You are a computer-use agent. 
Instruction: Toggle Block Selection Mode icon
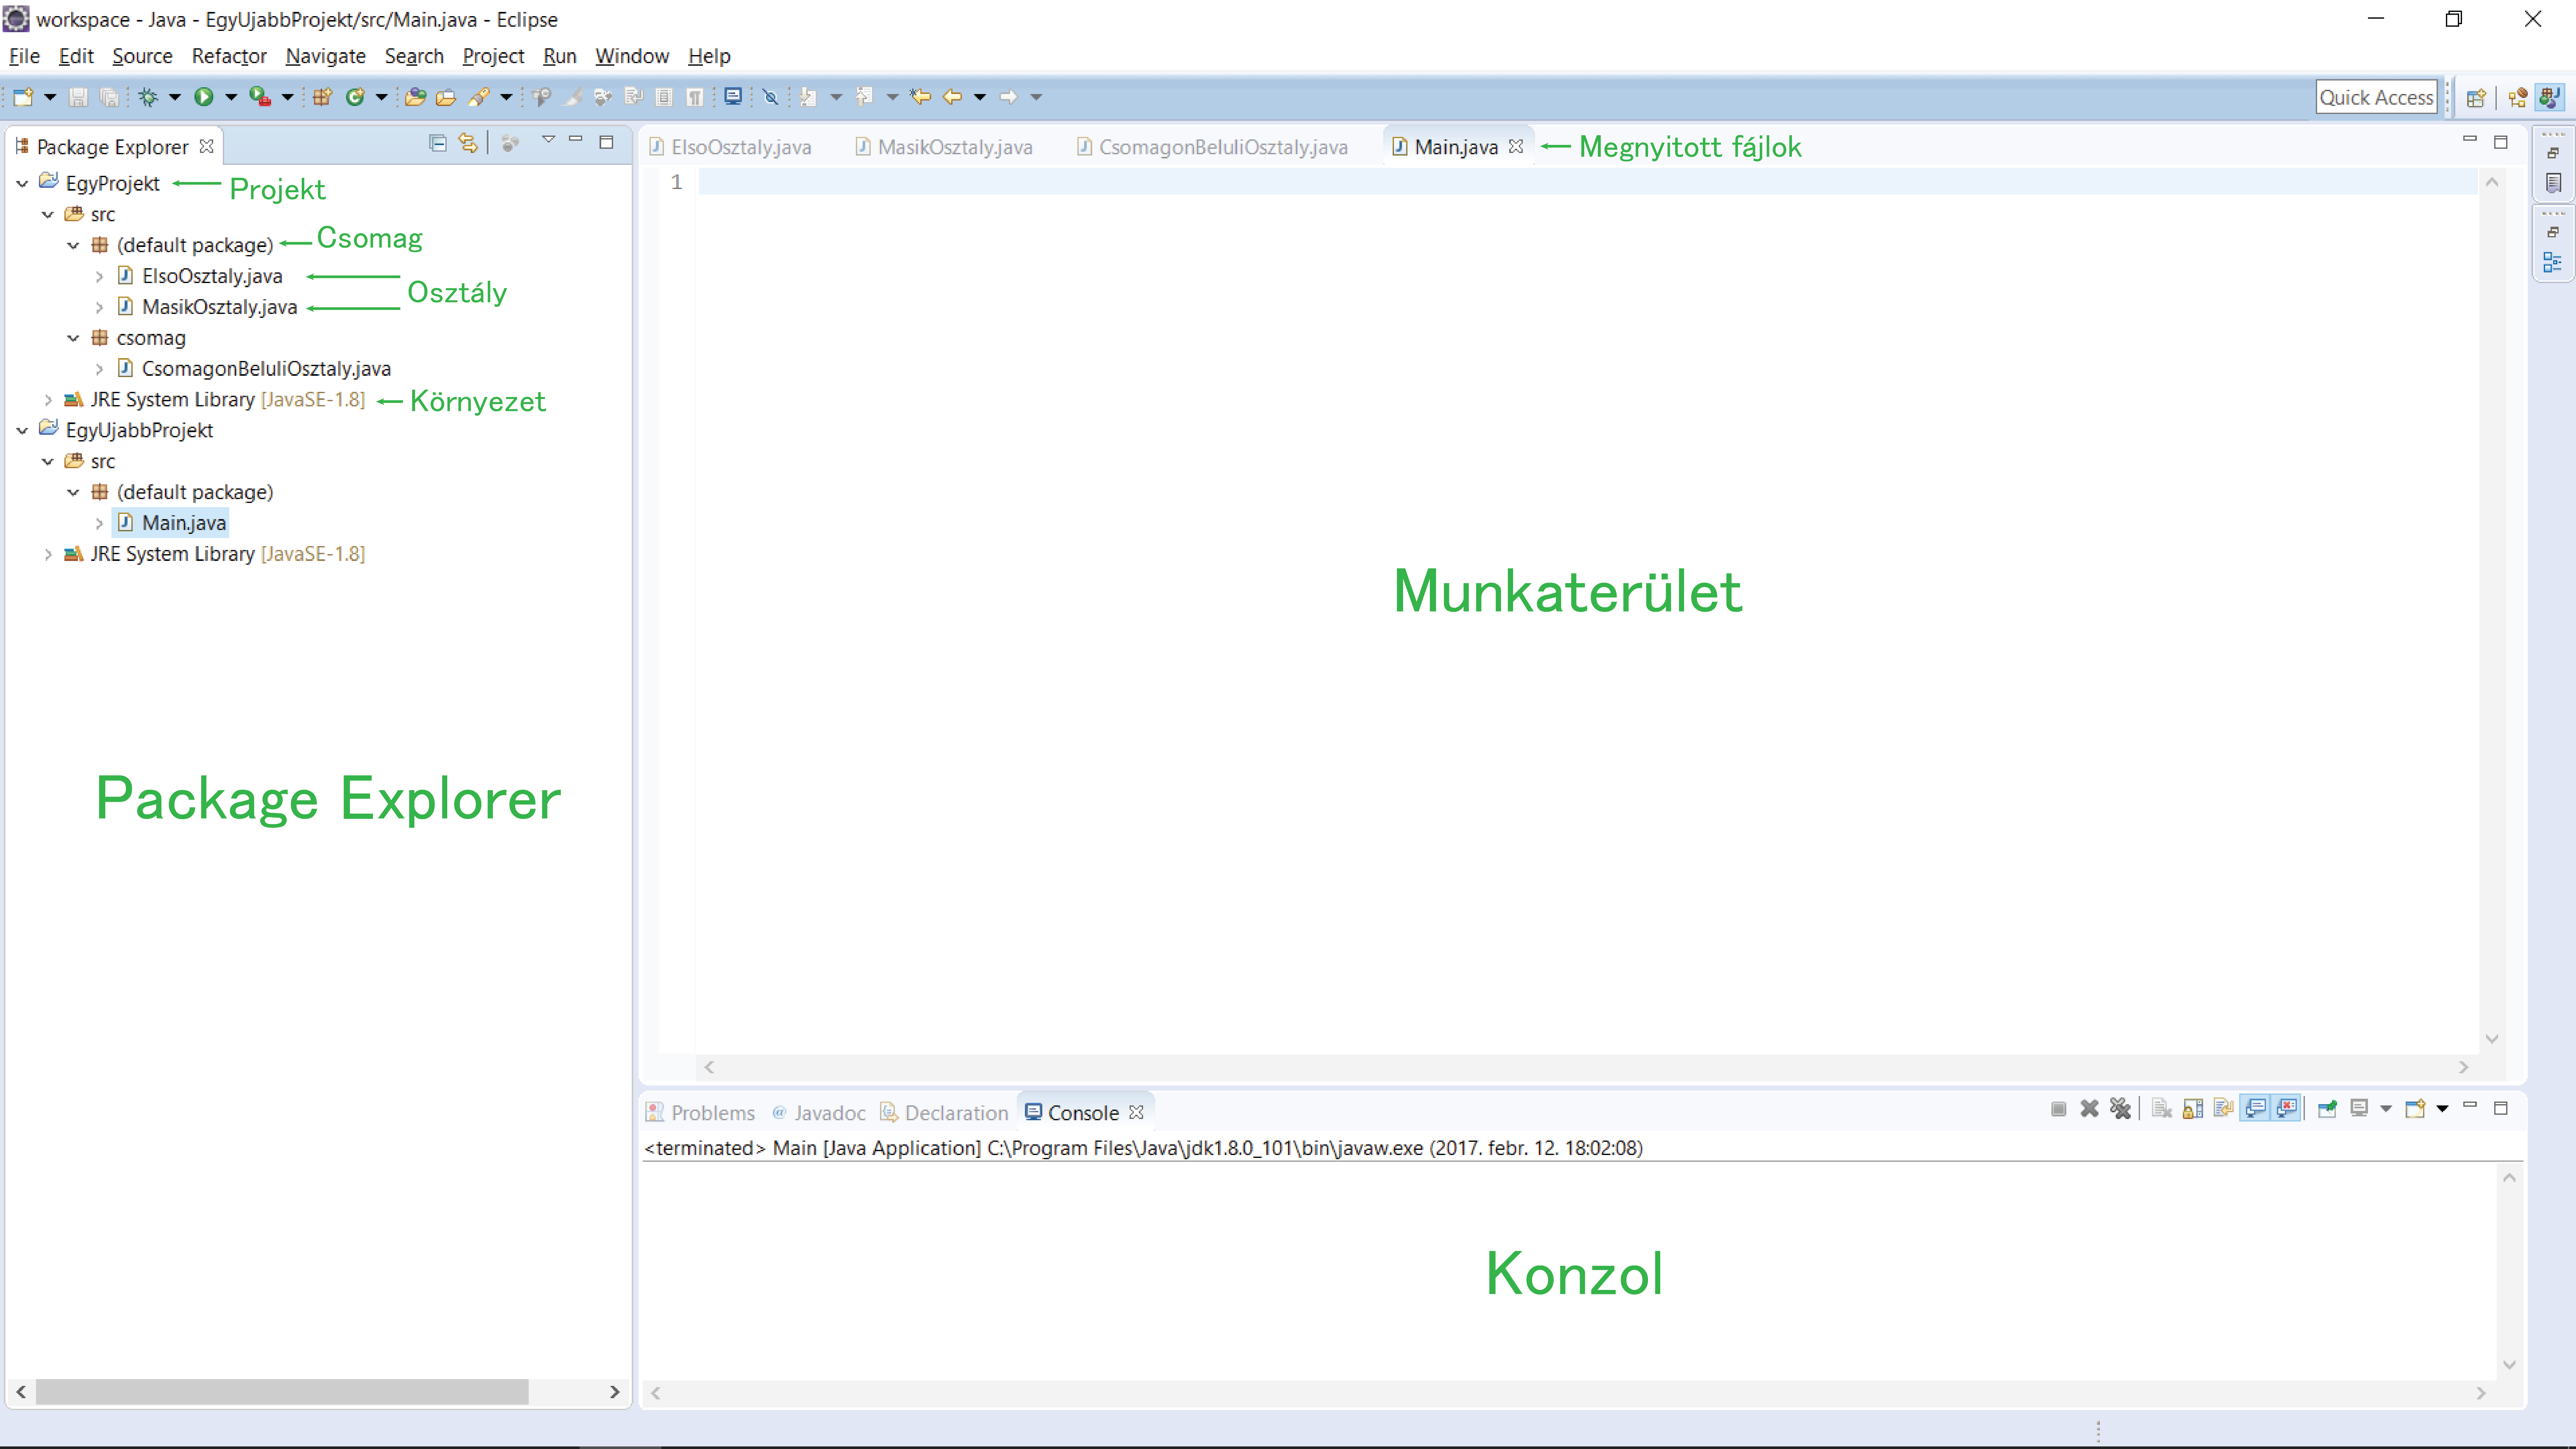pyautogui.click(x=664, y=97)
